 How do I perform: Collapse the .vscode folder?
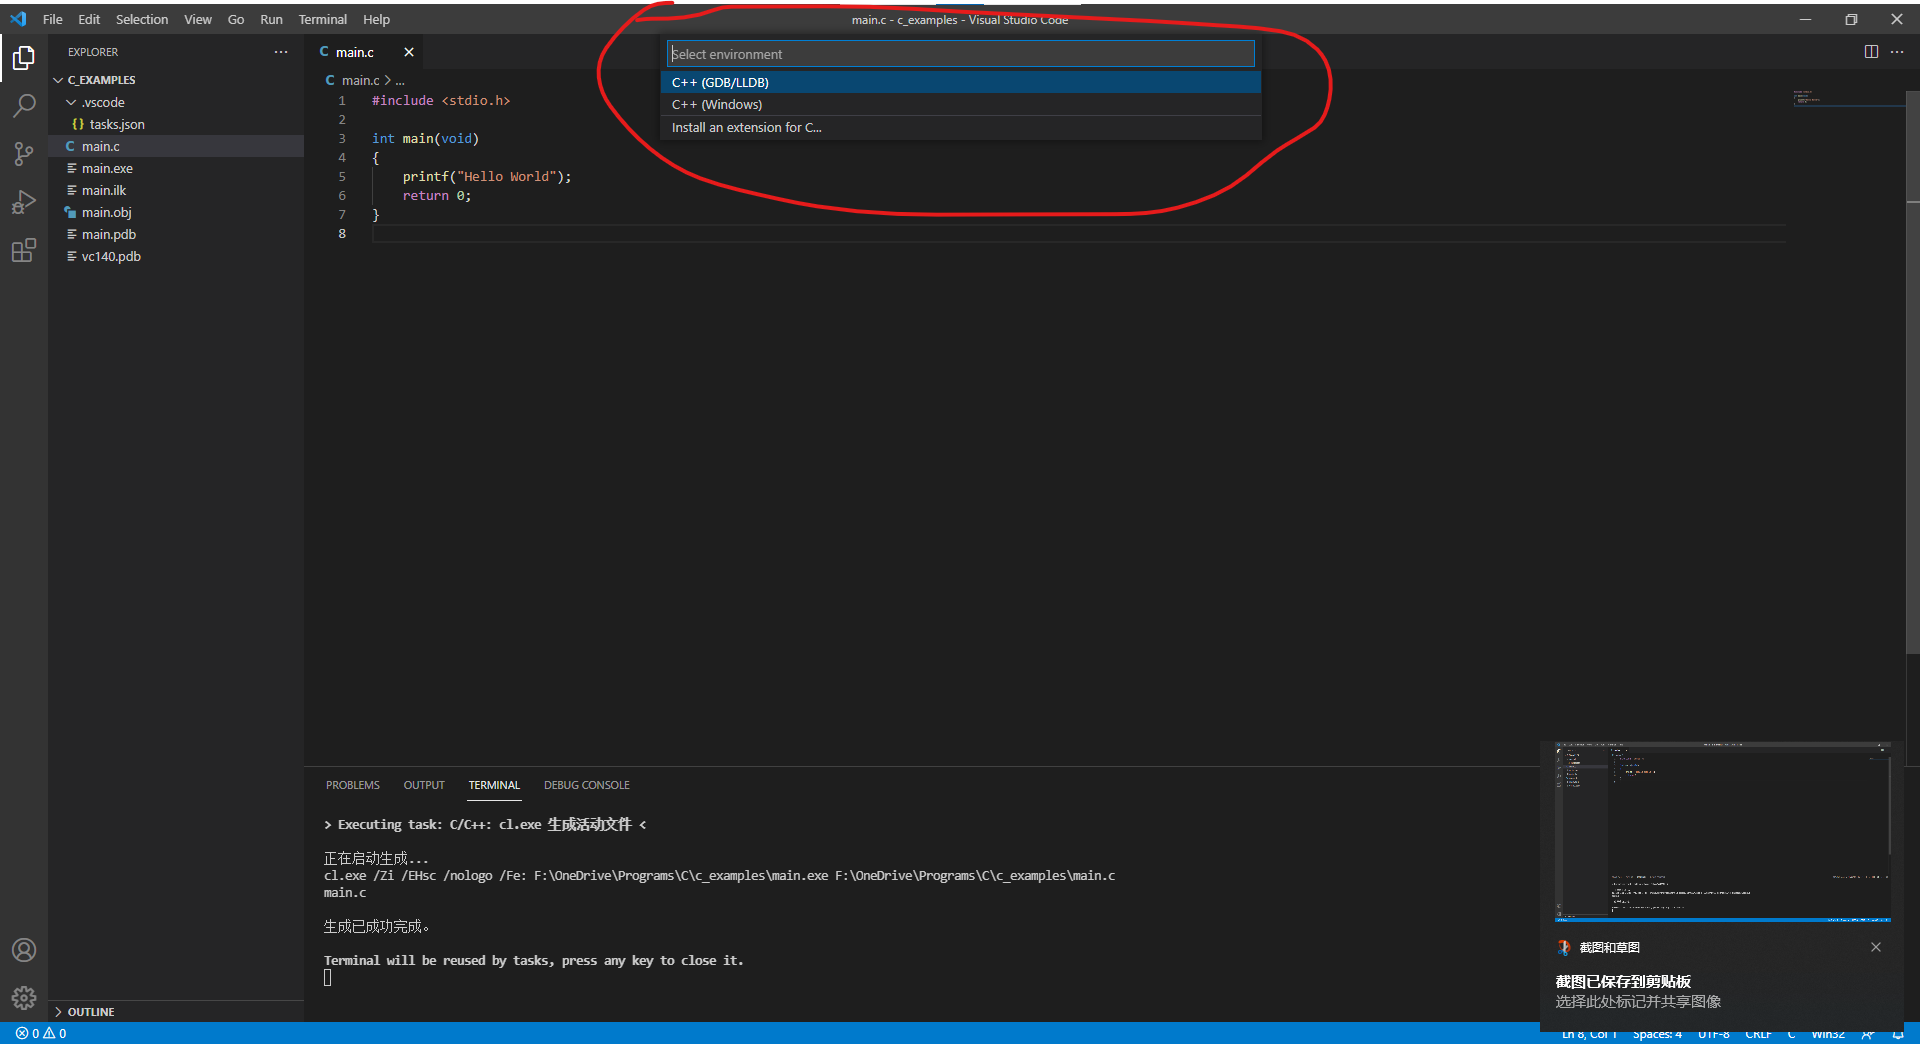click(71, 102)
